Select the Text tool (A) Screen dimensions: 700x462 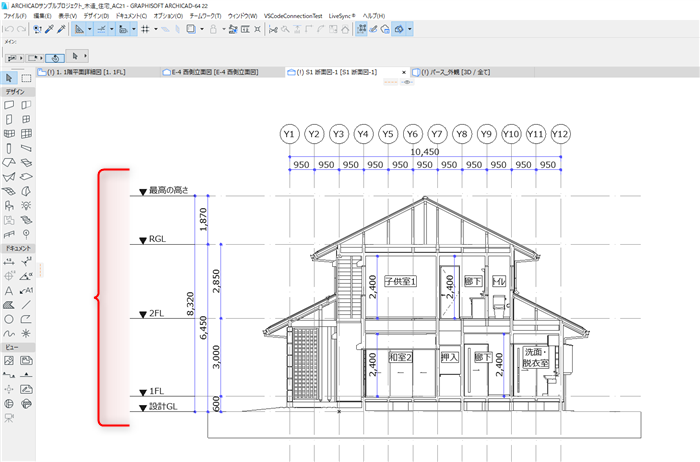click(x=8, y=291)
